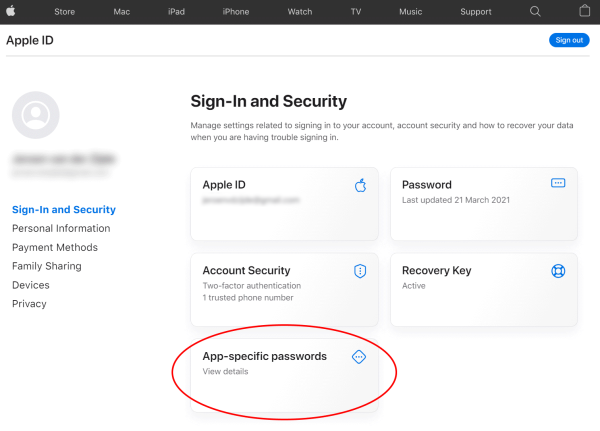Click the Password card dots icon

[558, 184]
